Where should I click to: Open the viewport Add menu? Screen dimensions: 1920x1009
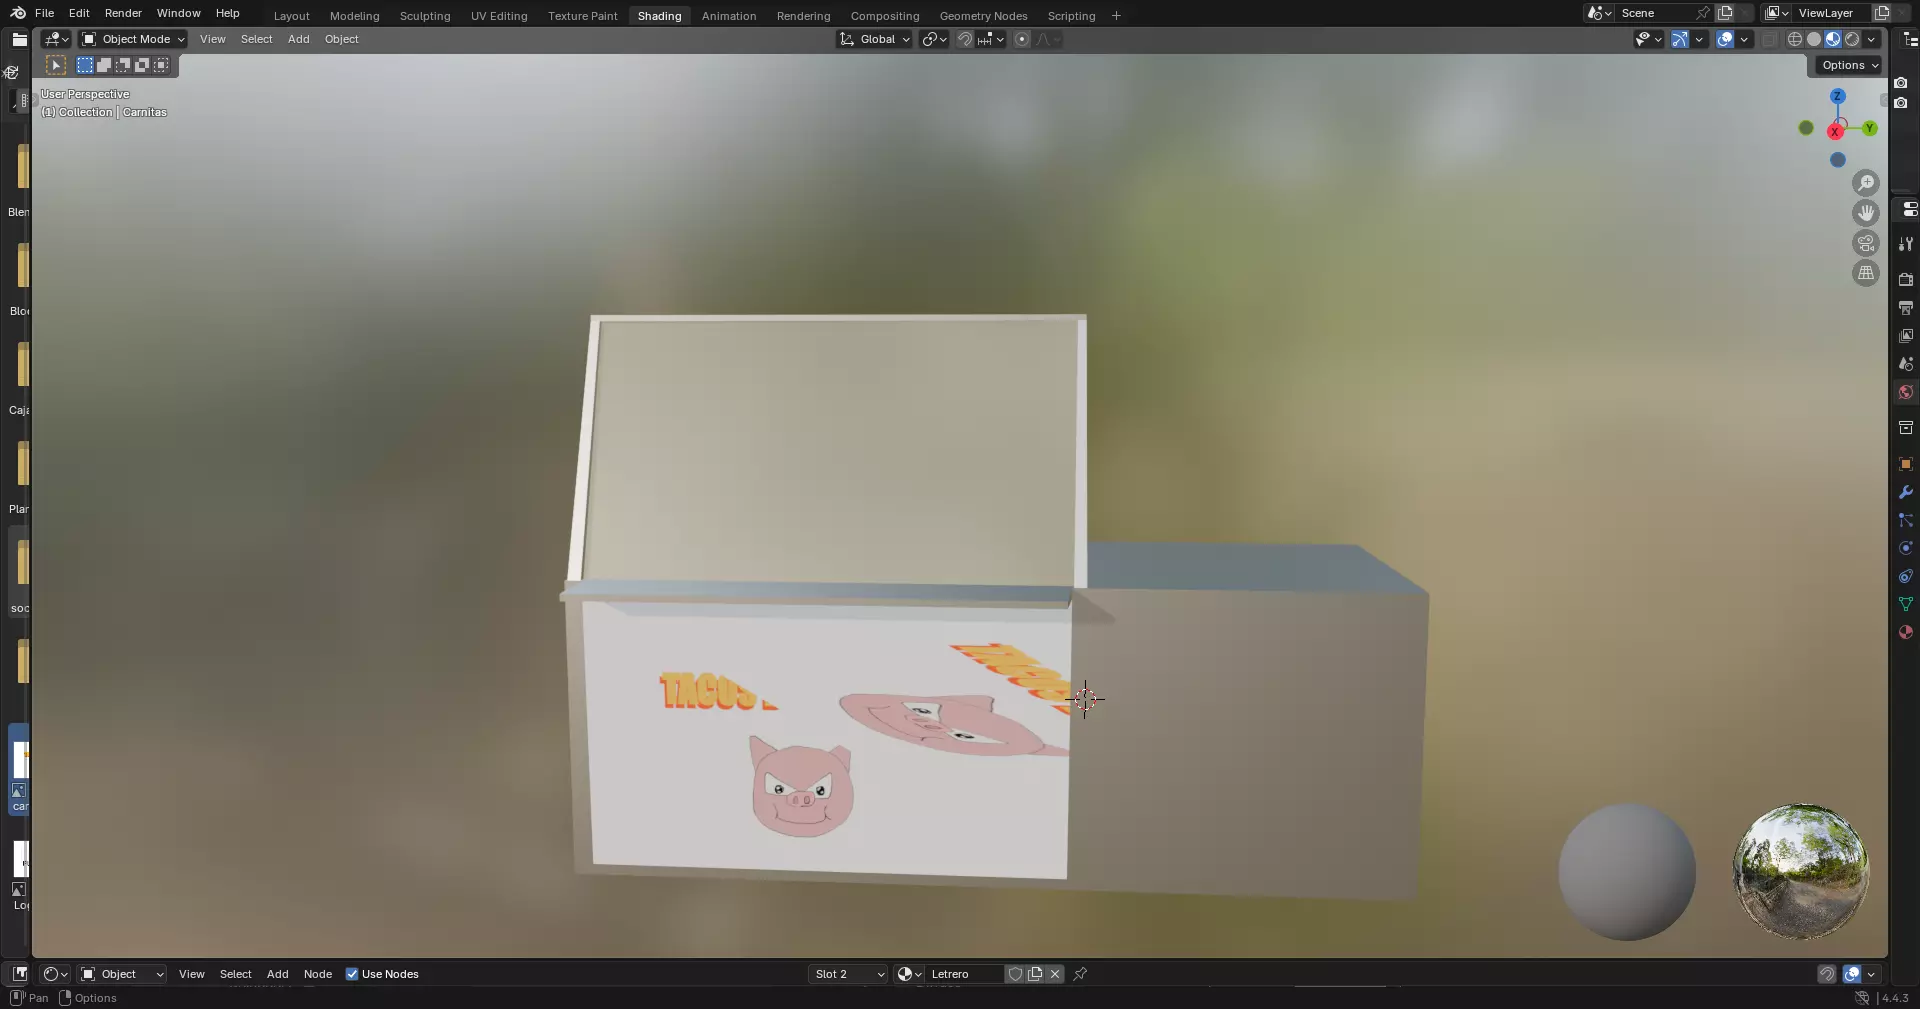click(298, 39)
